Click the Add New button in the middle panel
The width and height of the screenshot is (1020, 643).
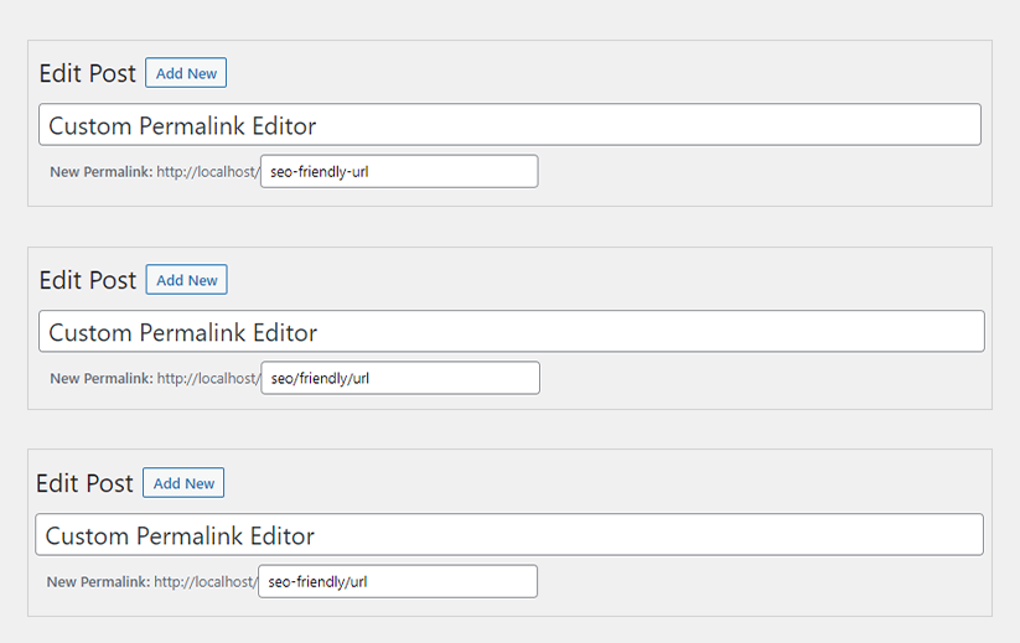(186, 279)
